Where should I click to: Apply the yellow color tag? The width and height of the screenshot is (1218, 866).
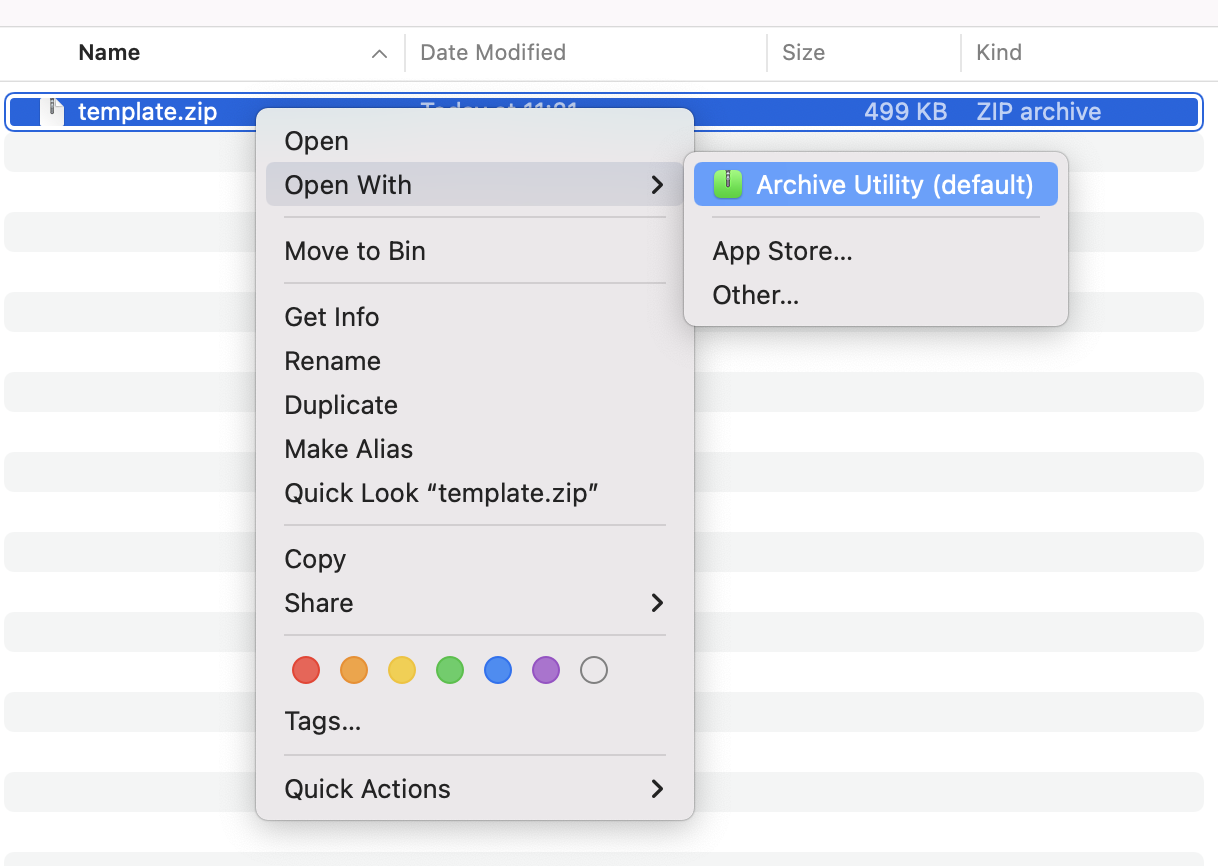[x=402, y=670]
